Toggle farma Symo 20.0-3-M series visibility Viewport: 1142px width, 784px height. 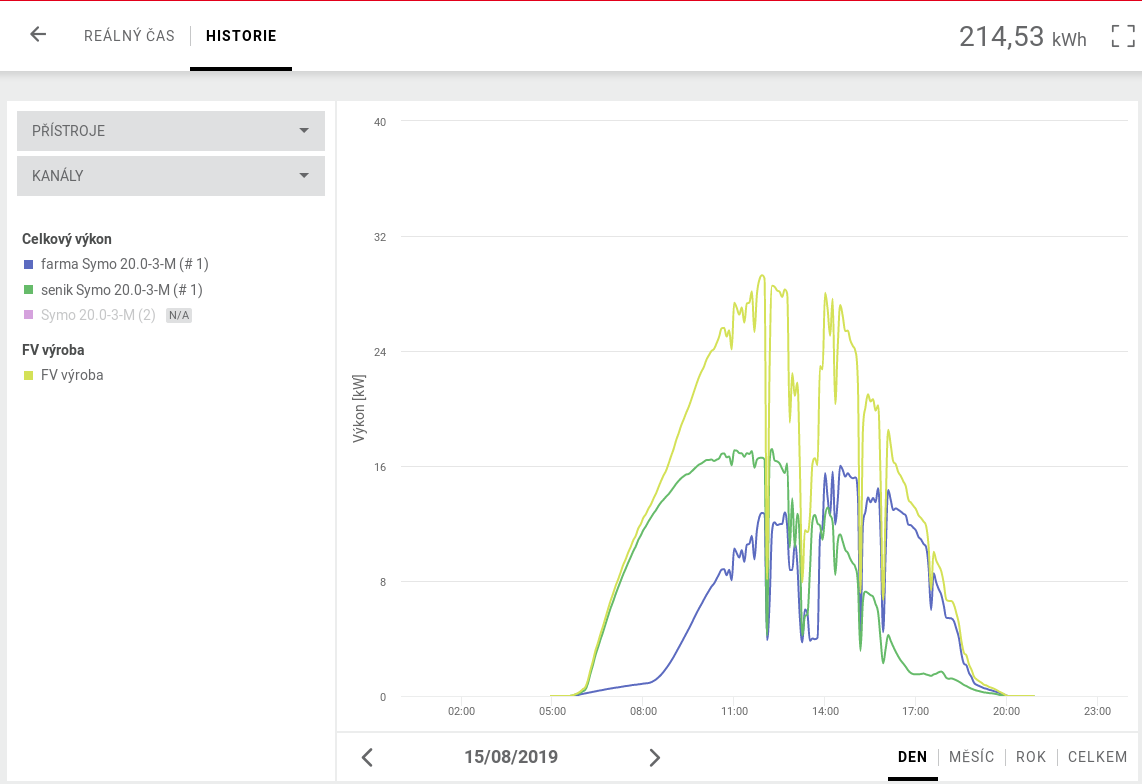click(124, 264)
